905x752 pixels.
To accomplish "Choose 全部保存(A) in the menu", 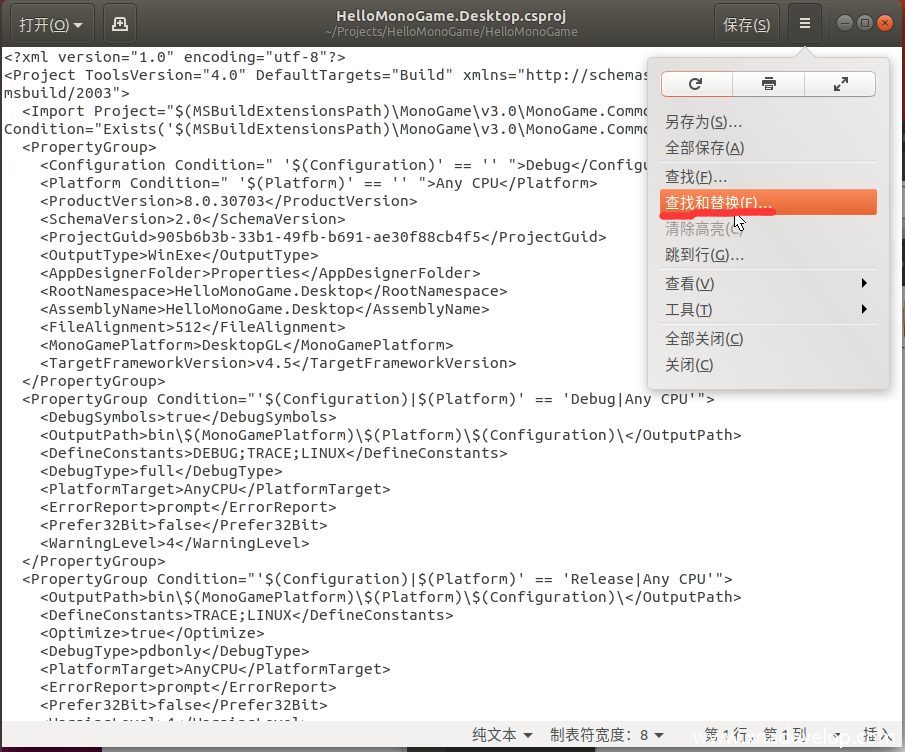I will click(x=705, y=148).
